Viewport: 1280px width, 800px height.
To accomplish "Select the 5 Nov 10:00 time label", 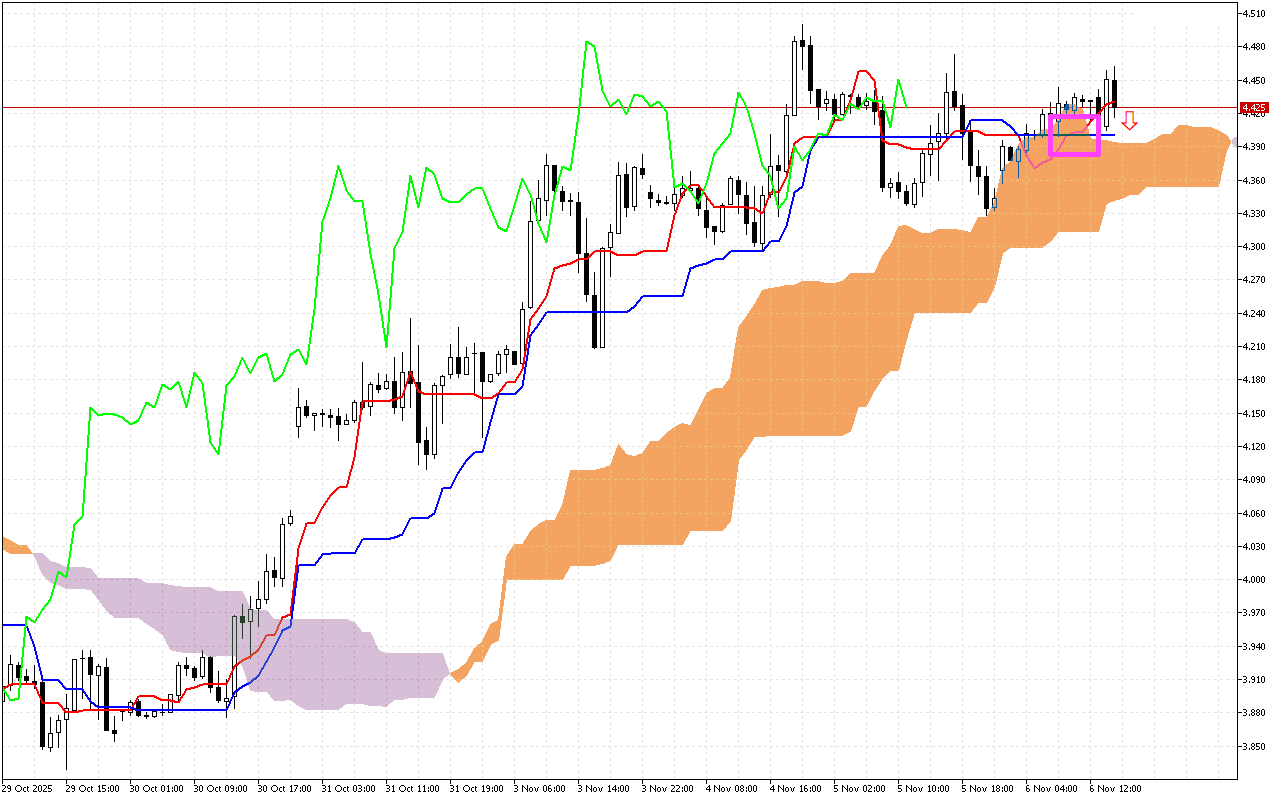I will click(x=924, y=789).
